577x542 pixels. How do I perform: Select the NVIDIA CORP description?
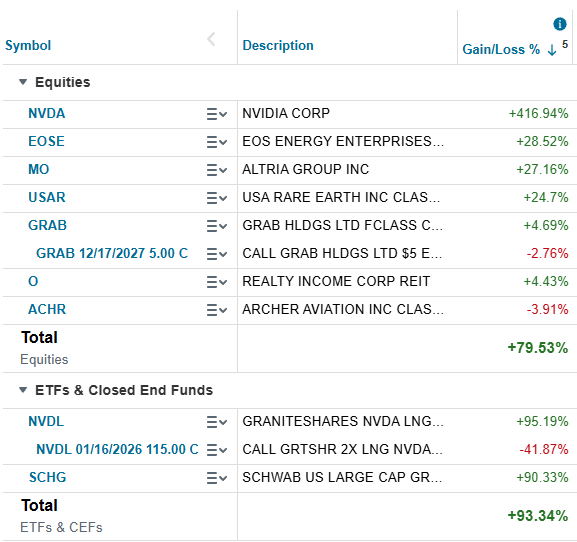point(286,113)
